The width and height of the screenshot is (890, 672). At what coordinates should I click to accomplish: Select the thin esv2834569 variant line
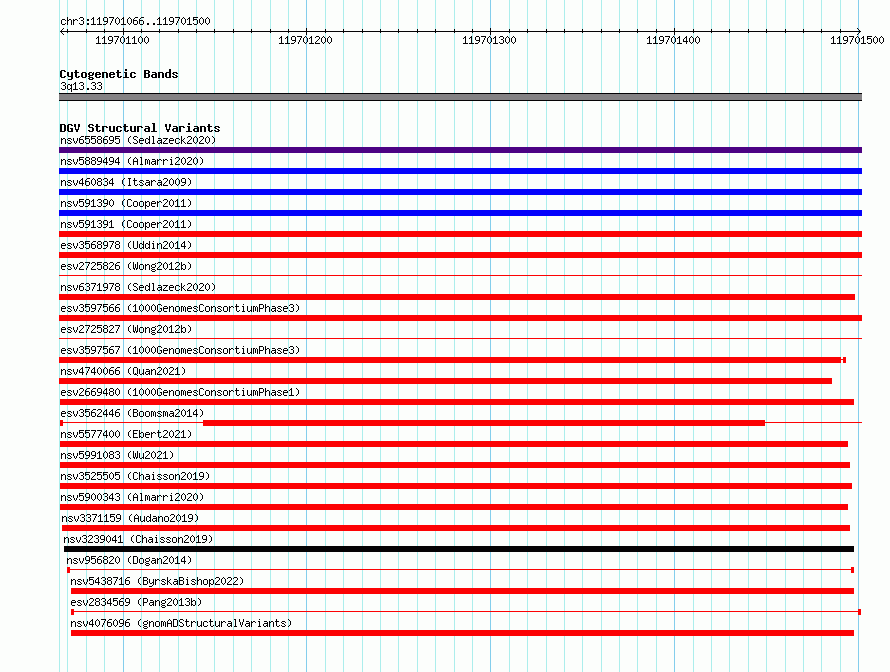click(466, 612)
